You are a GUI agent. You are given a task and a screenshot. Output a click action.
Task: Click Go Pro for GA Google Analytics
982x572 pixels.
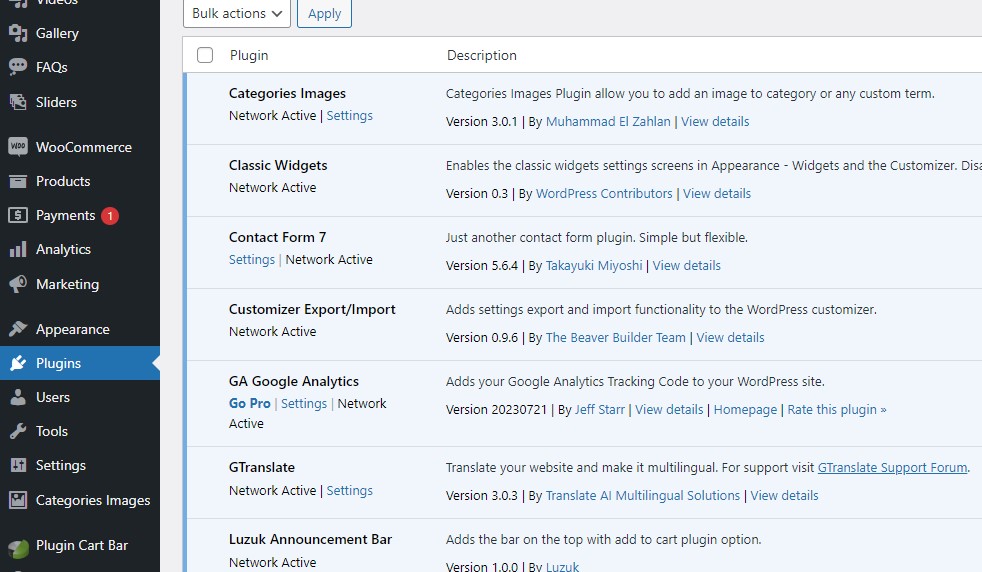[x=249, y=403]
